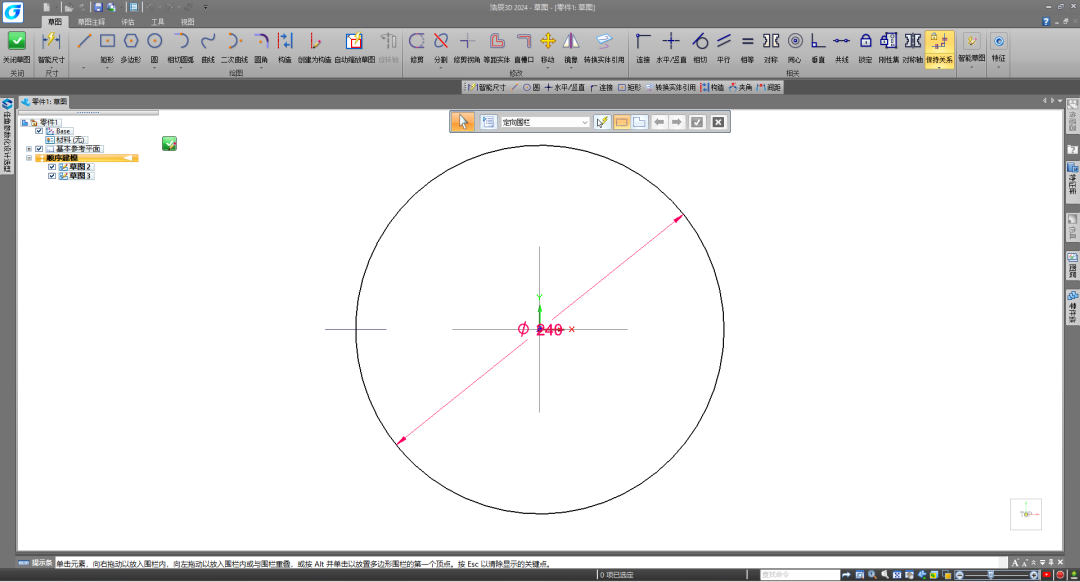Select the 材料 (无) tree item
The height and width of the screenshot is (582, 1080).
coord(65,140)
